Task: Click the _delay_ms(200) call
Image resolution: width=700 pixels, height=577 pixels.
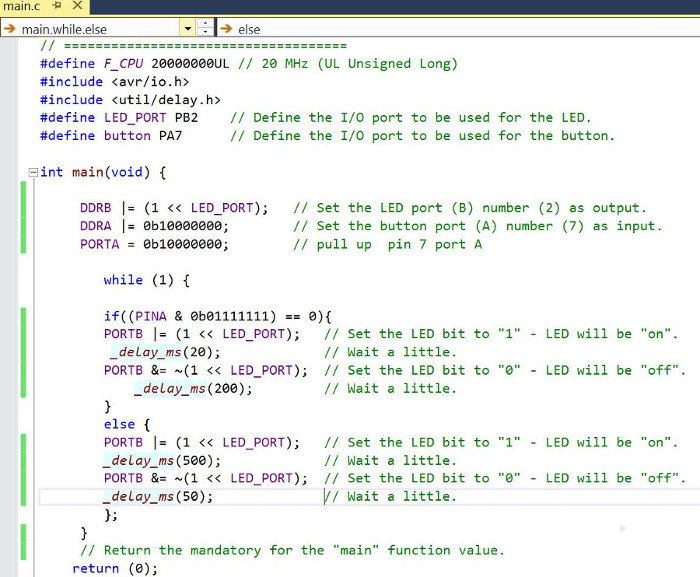Action: click(193, 389)
